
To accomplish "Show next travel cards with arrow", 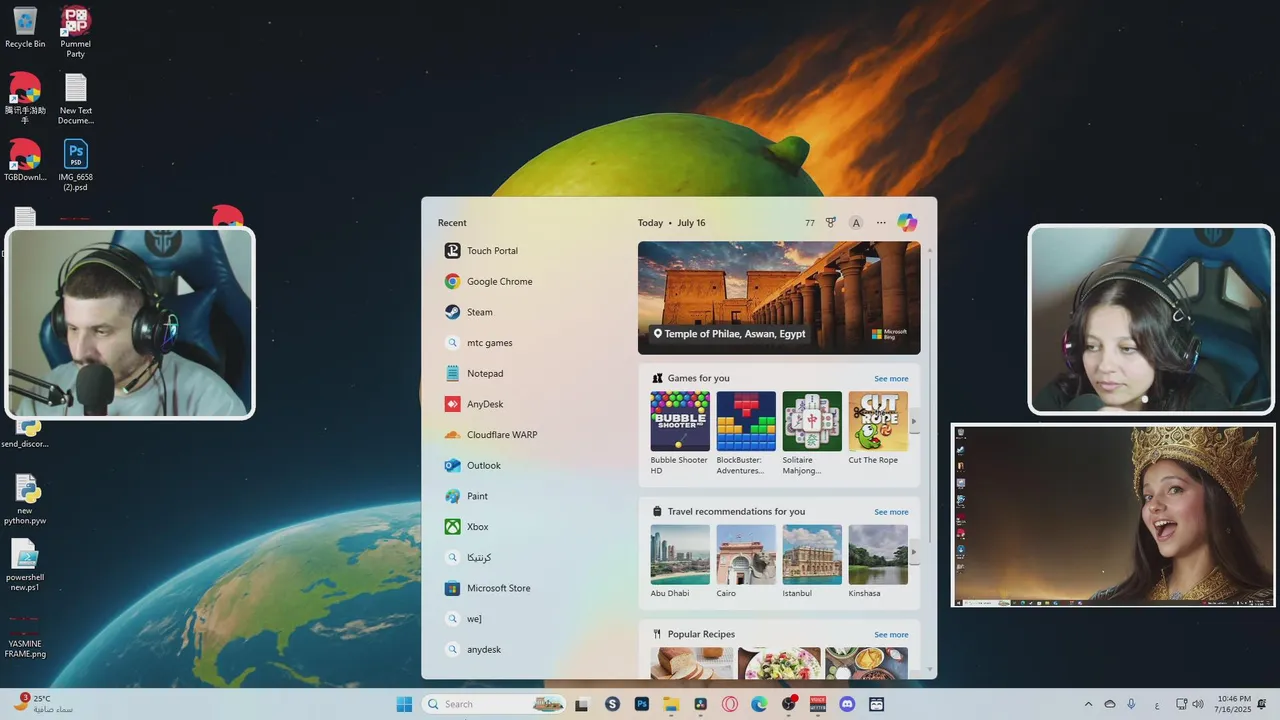I will click(x=913, y=552).
